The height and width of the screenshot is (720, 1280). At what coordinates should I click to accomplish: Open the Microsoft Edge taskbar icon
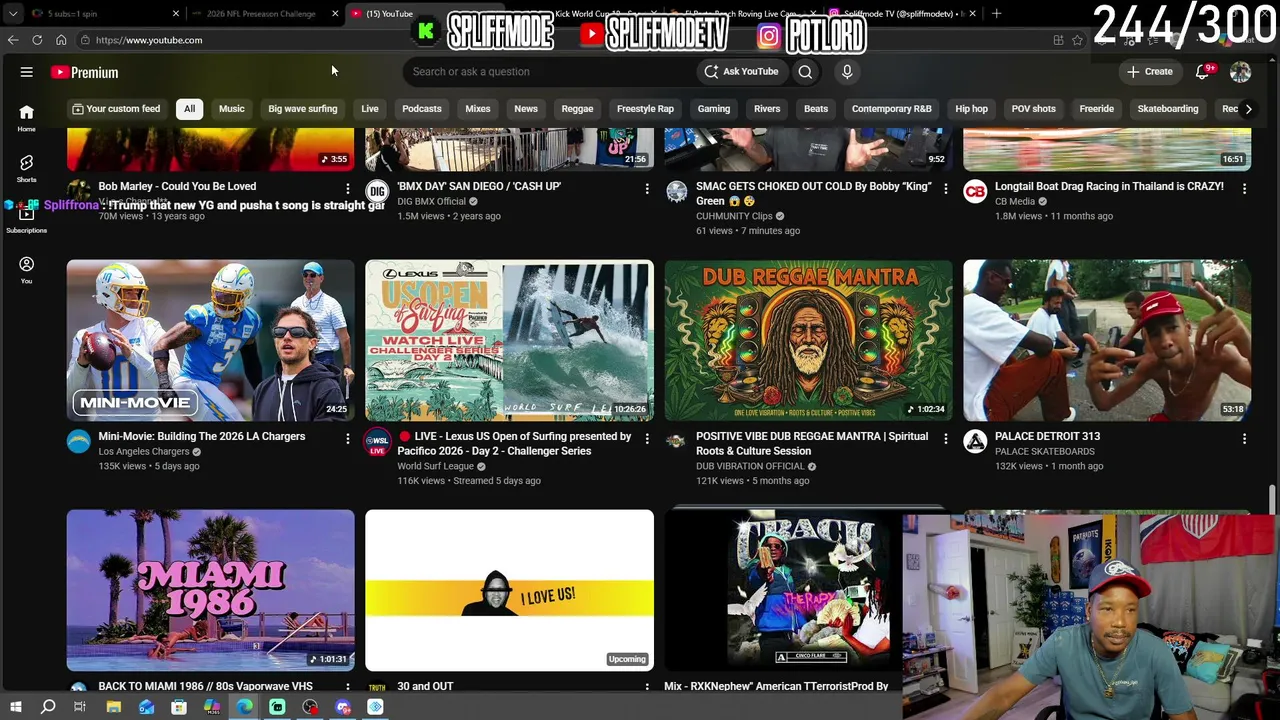tap(245, 707)
